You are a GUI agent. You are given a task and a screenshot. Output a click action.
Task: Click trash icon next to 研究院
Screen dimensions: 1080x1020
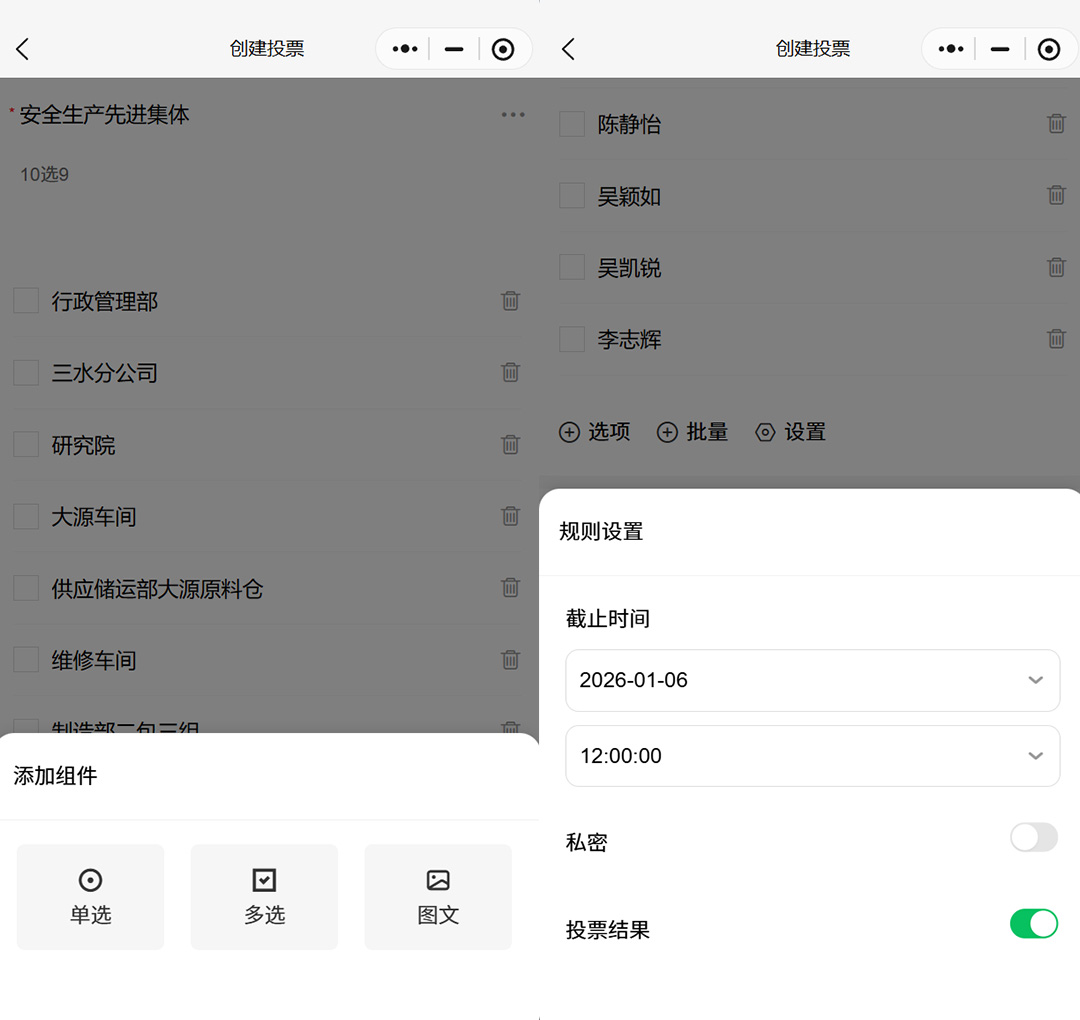click(510, 445)
